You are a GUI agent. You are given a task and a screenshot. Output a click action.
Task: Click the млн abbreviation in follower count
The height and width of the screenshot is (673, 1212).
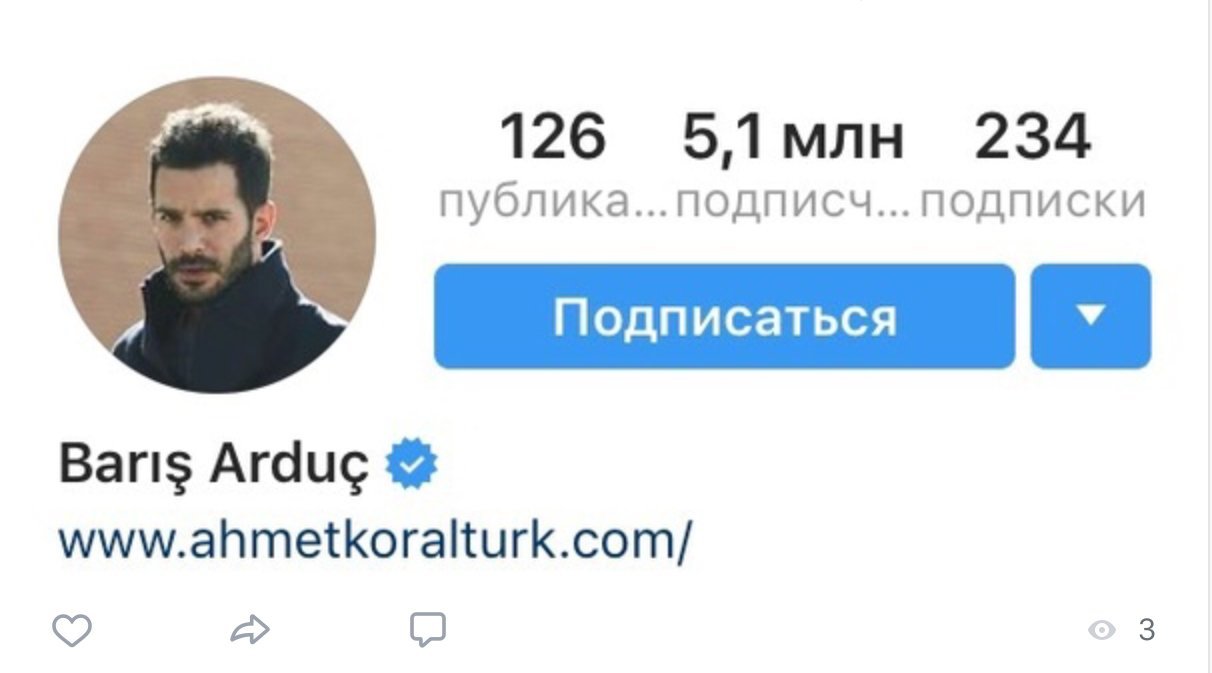(x=843, y=142)
